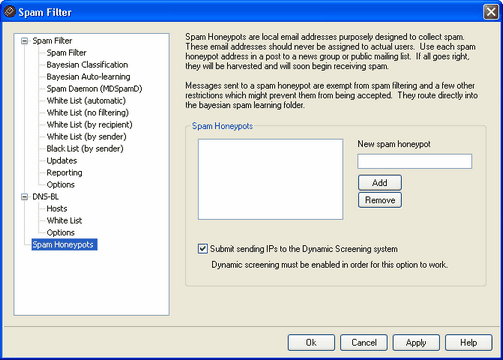Select Options under DNS-BL
Image resolution: width=503 pixels, height=360 pixels.
click(61, 233)
